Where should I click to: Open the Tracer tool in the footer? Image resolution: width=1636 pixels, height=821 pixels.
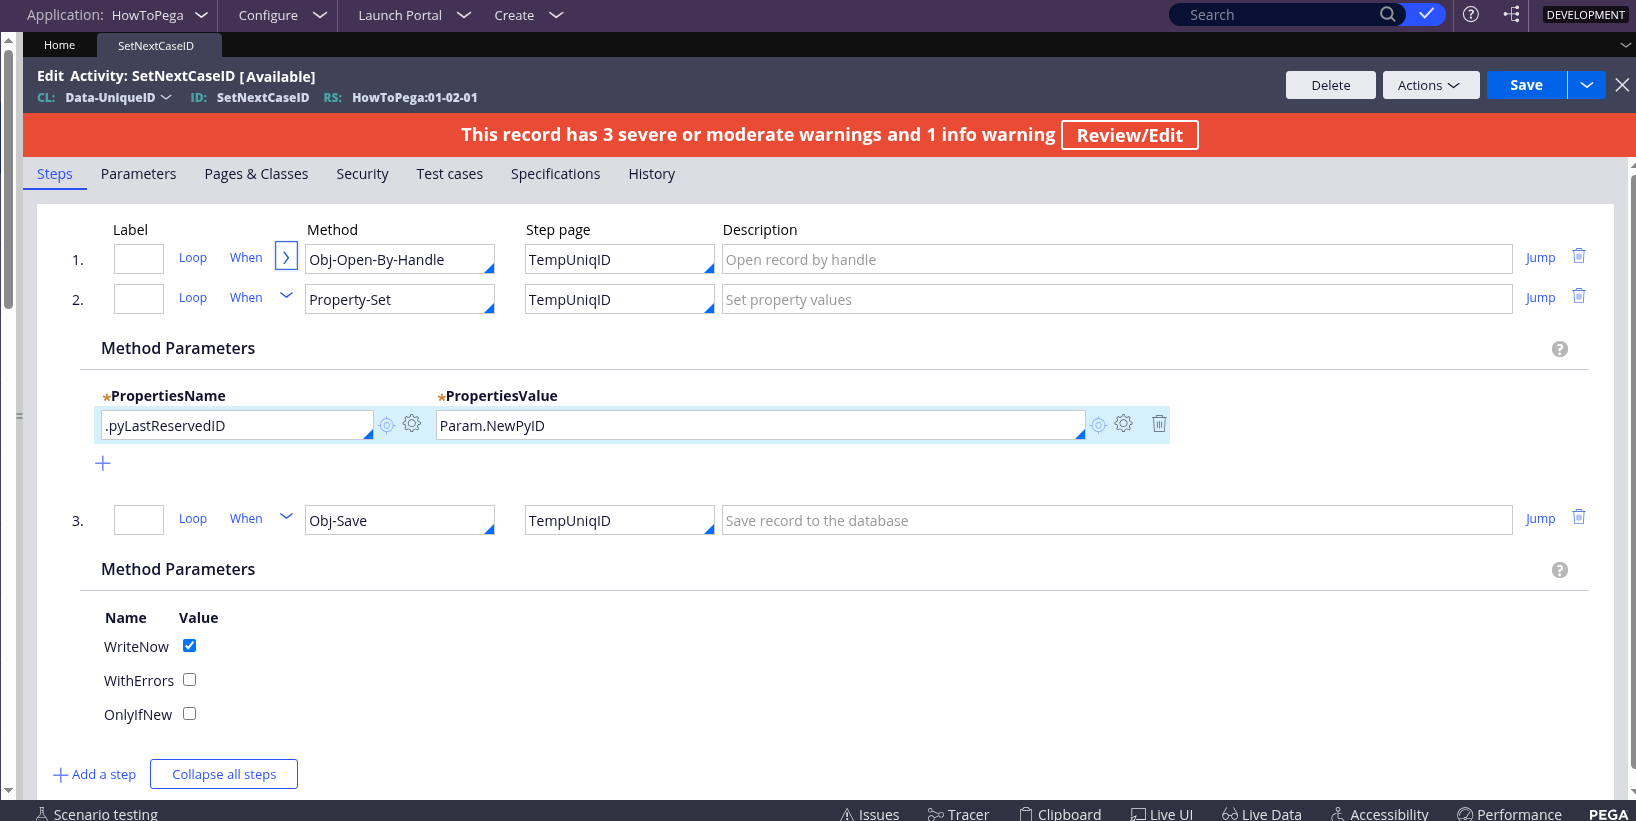click(958, 814)
